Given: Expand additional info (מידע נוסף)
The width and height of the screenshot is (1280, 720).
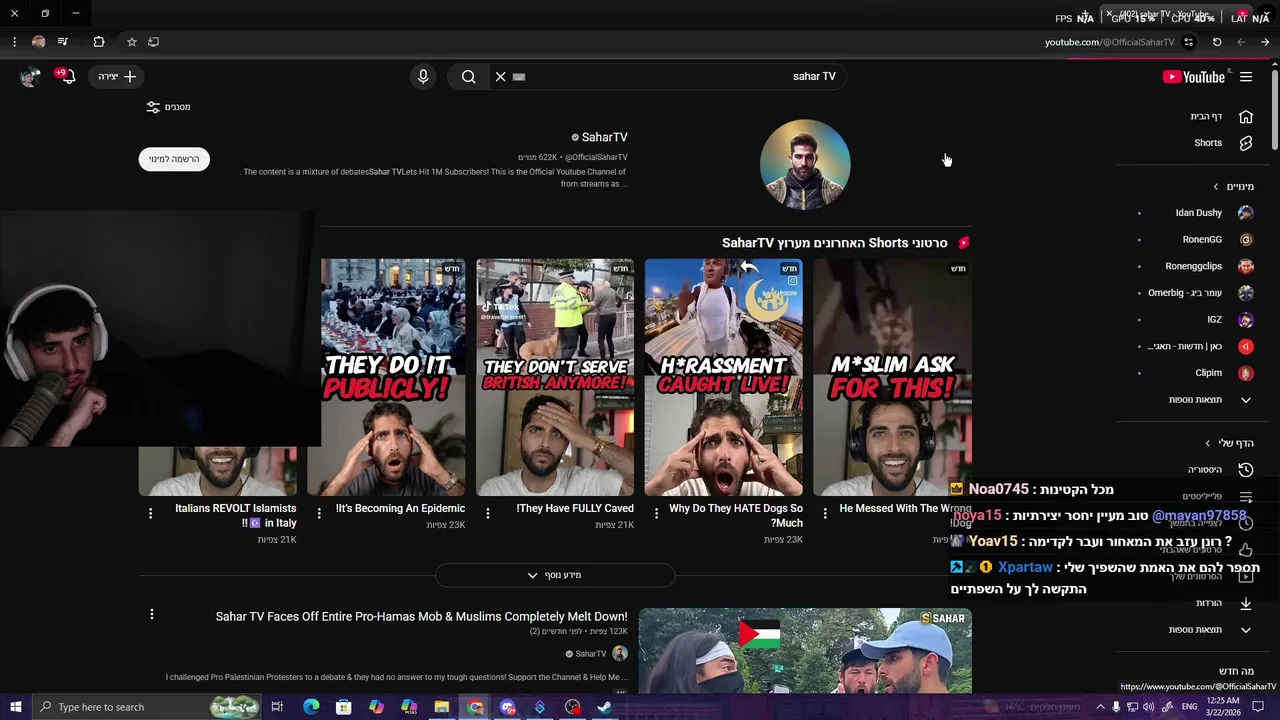Looking at the screenshot, I should pos(555,575).
